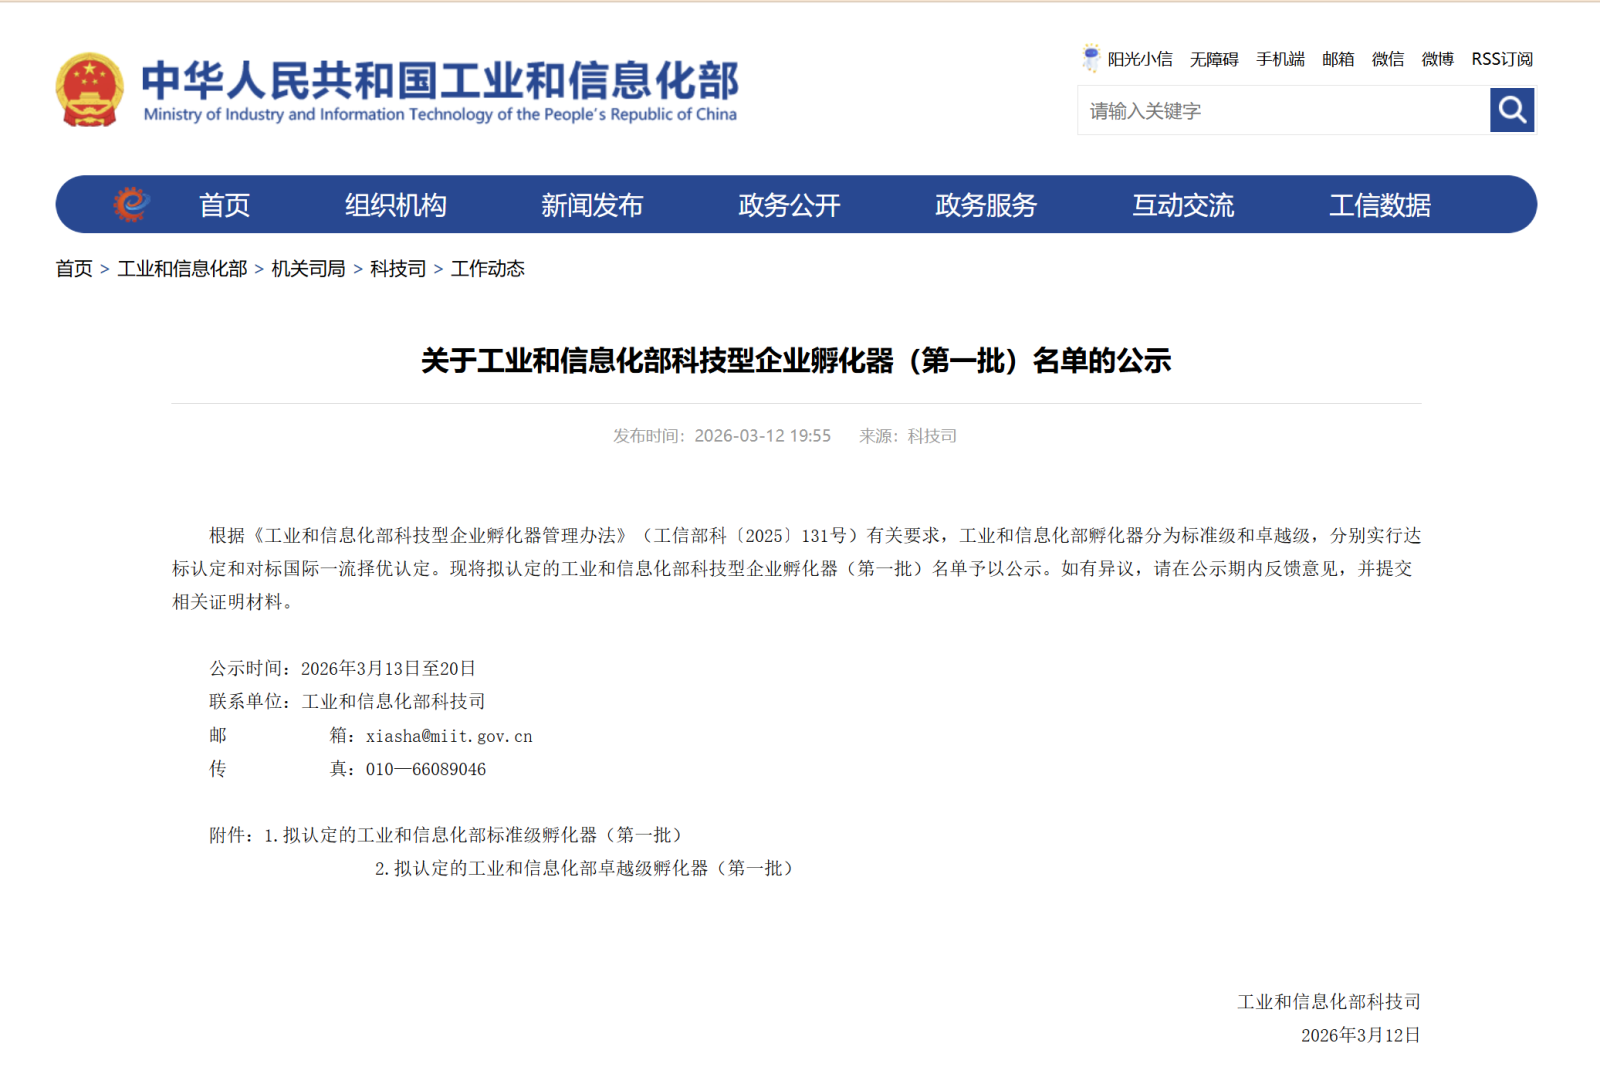Focus the keyword search input field

click(1283, 111)
